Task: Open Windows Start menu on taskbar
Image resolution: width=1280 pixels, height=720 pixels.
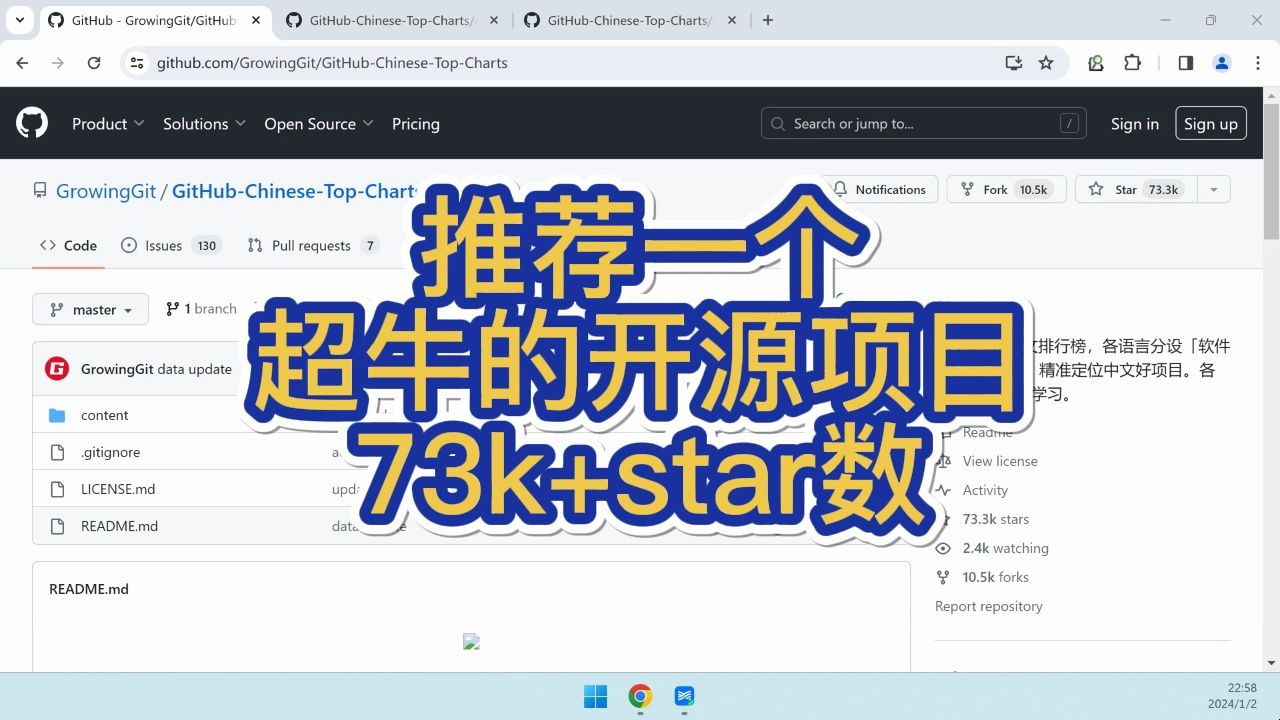Action: point(595,696)
